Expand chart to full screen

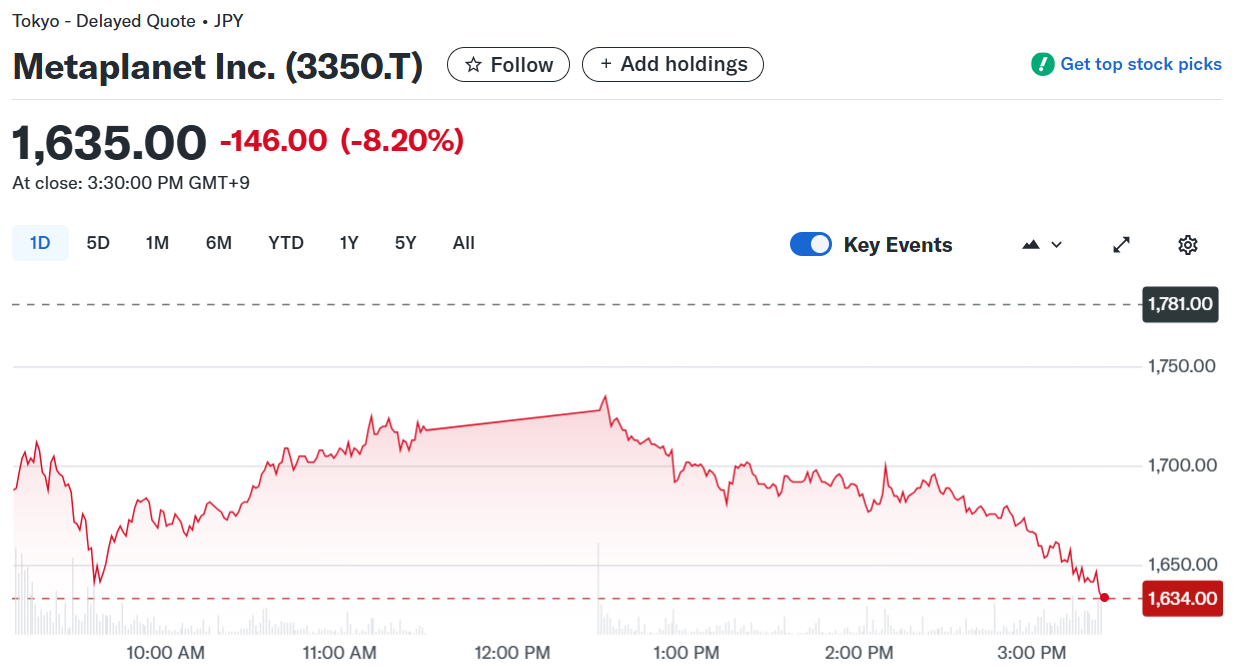coord(1122,245)
